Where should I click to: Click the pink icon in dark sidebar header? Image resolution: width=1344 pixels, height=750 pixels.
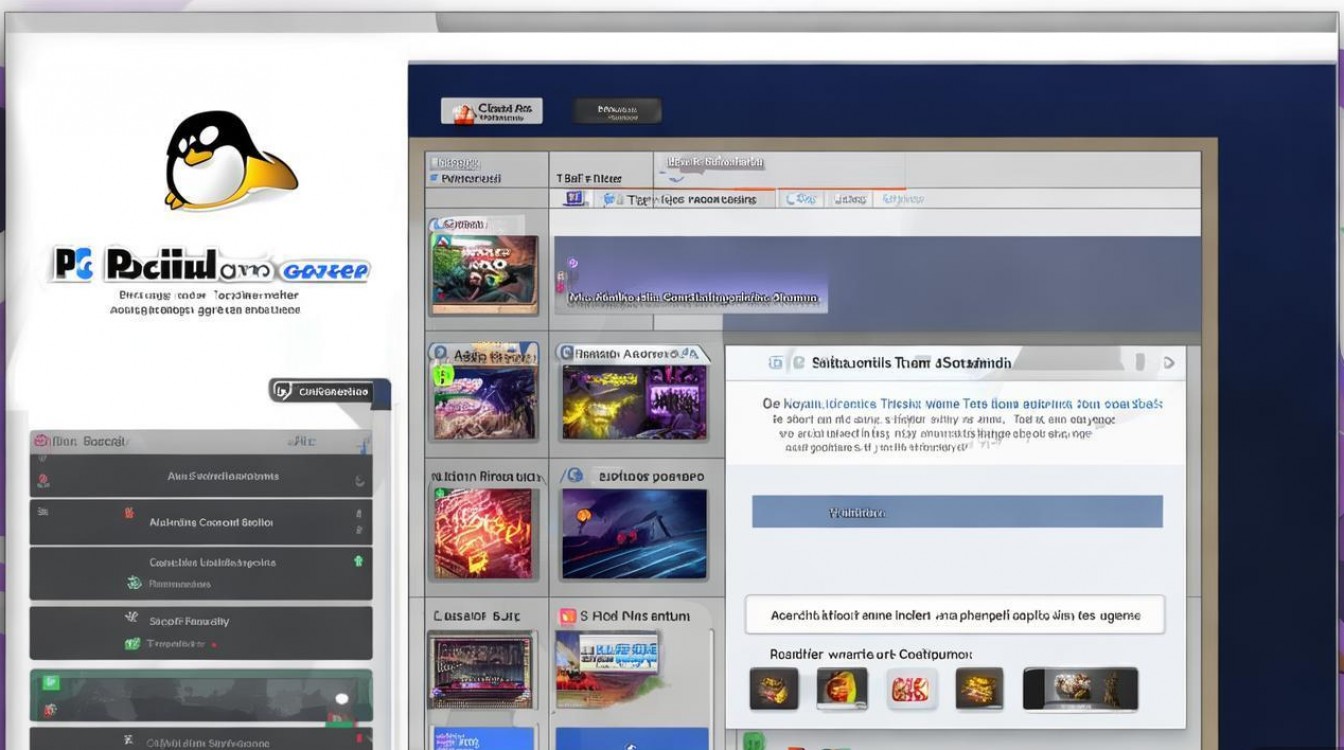point(42,441)
